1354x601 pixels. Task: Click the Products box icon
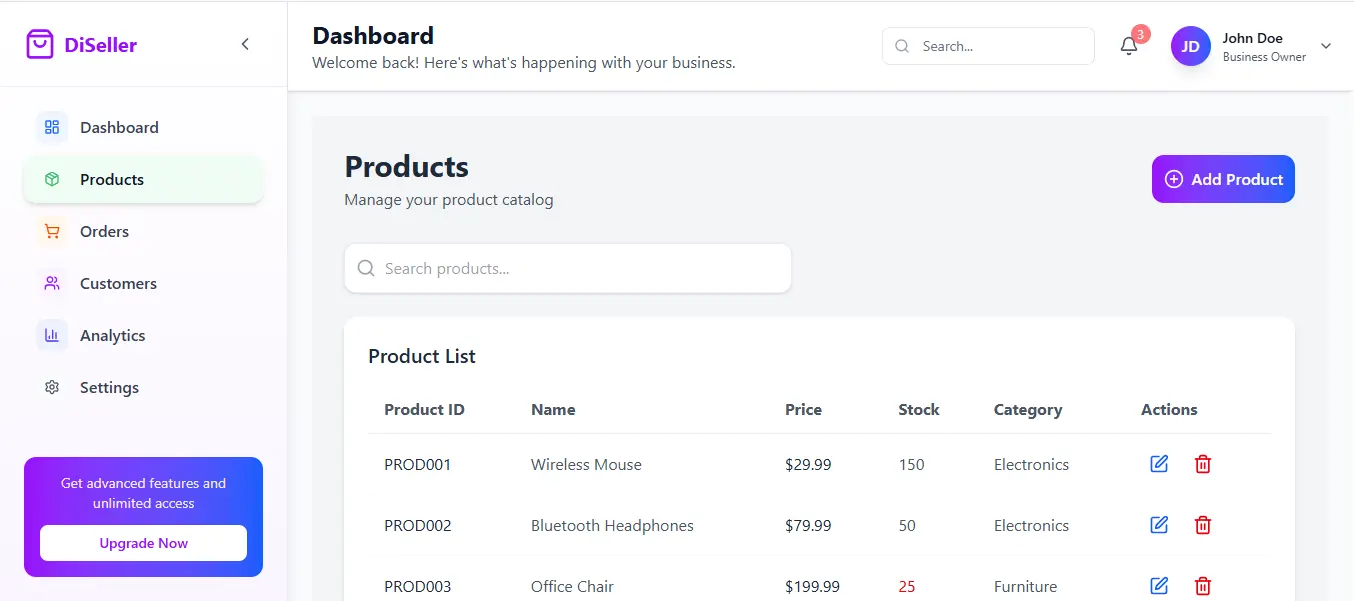[51, 179]
